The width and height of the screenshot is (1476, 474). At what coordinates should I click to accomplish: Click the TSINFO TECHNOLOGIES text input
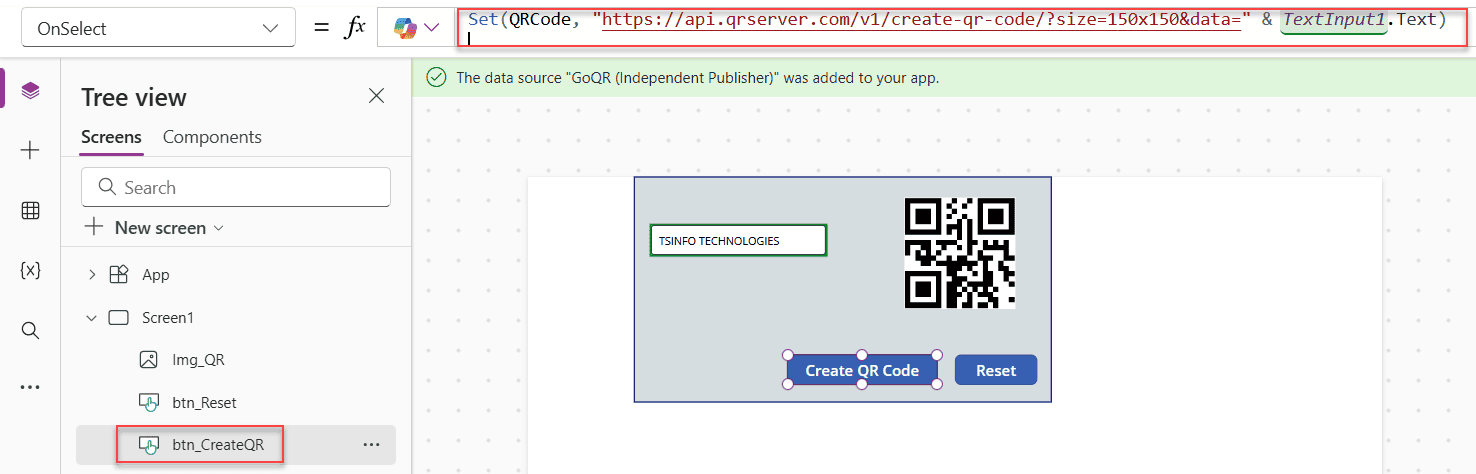pos(738,240)
